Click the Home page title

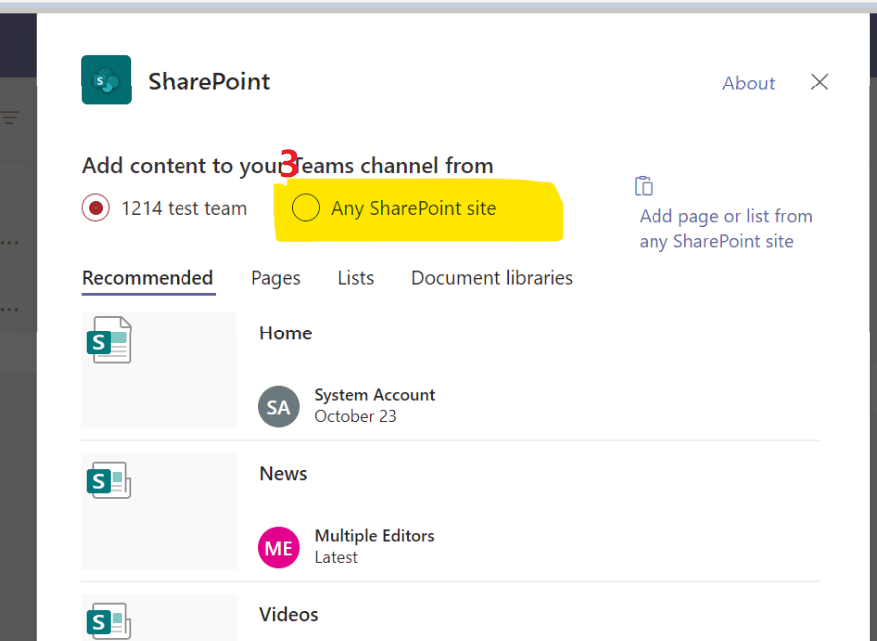click(285, 333)
